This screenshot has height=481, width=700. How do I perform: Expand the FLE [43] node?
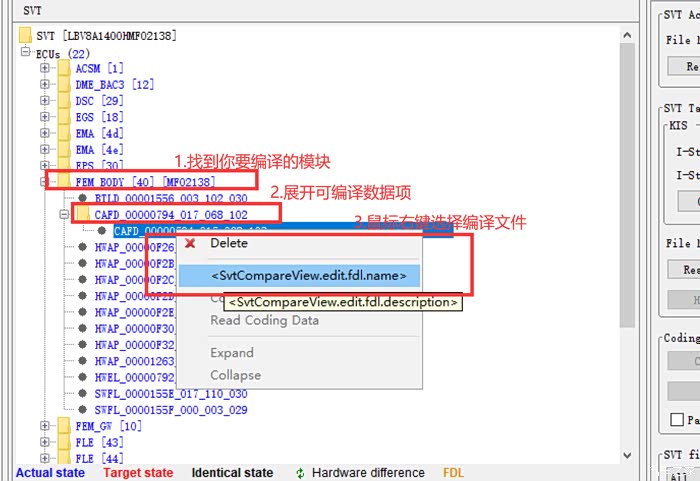click(45, 442)
